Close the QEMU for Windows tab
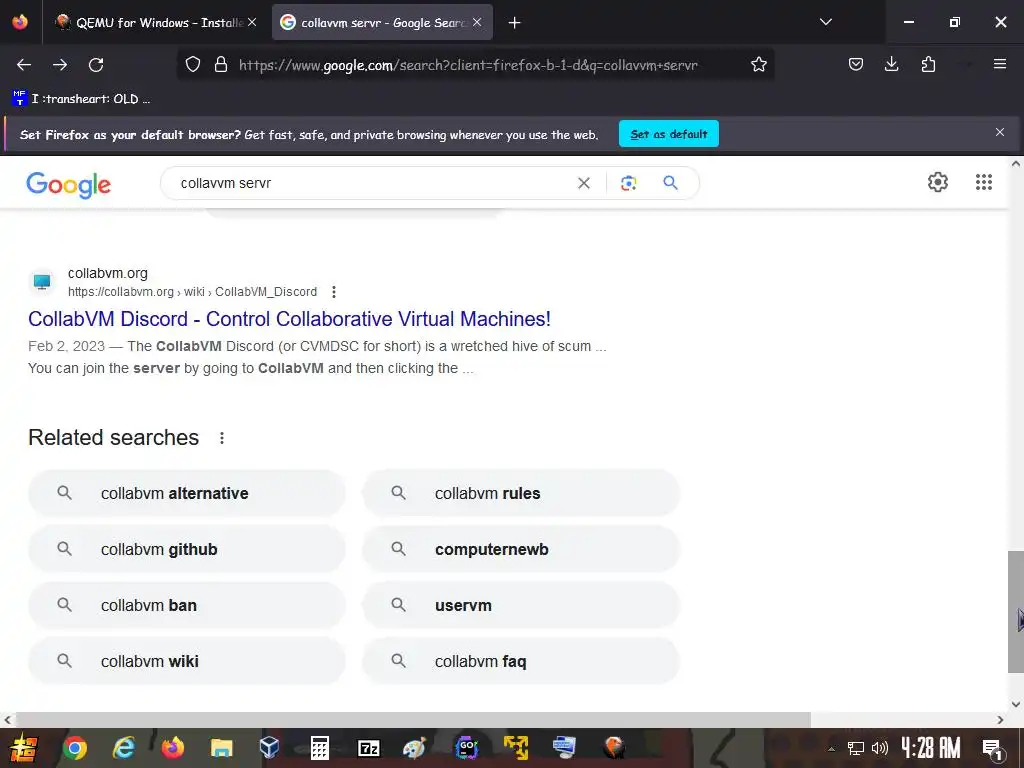The height and width of the screenshot is (768, 1024). coord(252,22)
